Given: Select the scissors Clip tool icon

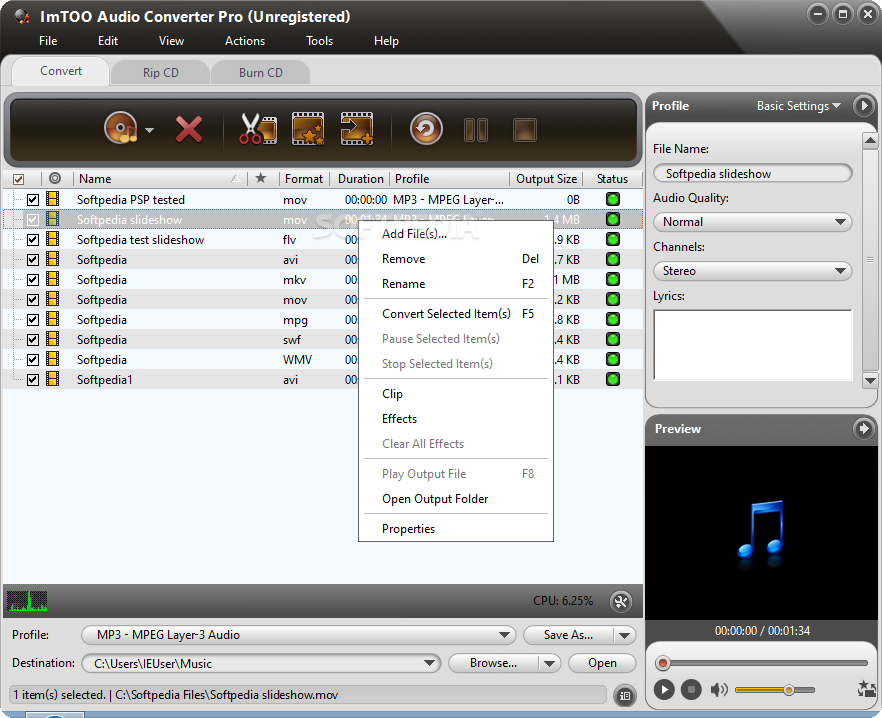Looking at the screenshot, I should 258,128.
